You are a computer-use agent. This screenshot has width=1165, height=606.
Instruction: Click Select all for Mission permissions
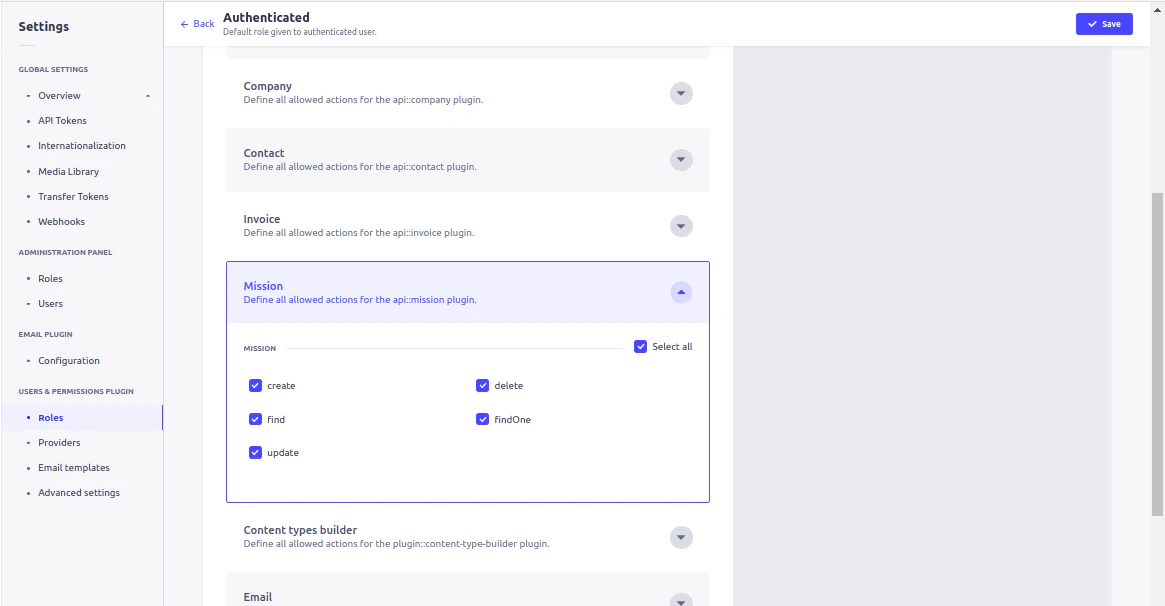(640, 346)
